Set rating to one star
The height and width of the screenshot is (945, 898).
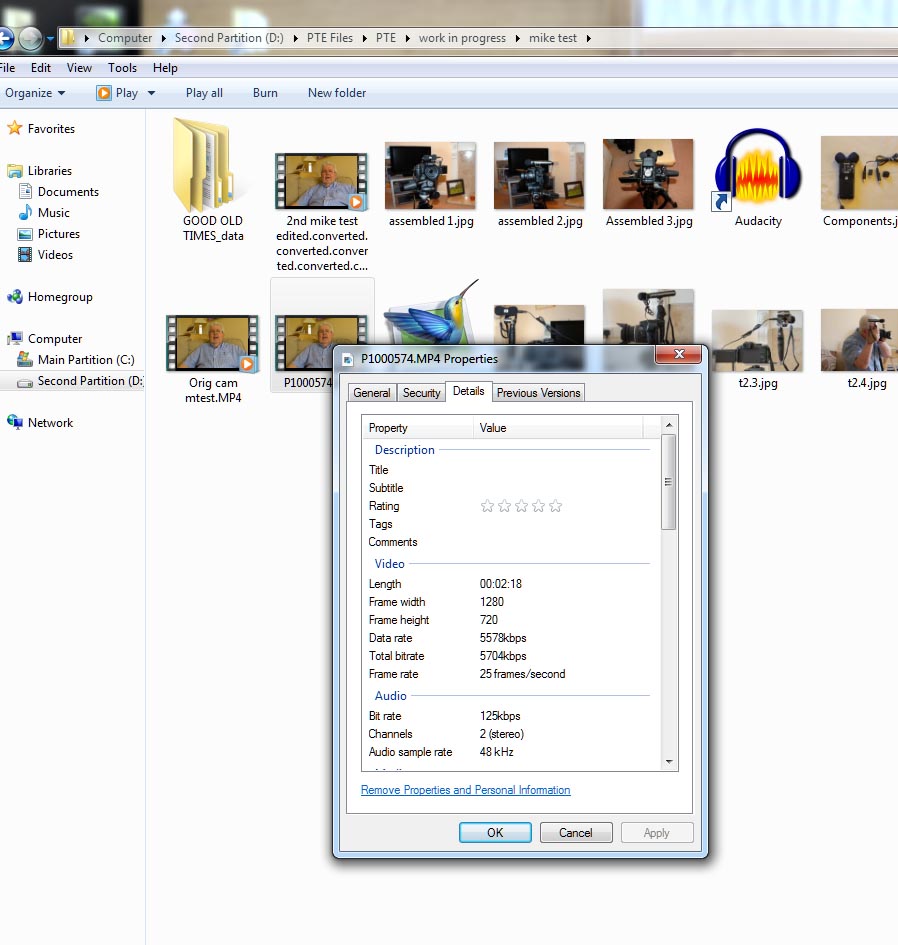(x=487, y=506)
